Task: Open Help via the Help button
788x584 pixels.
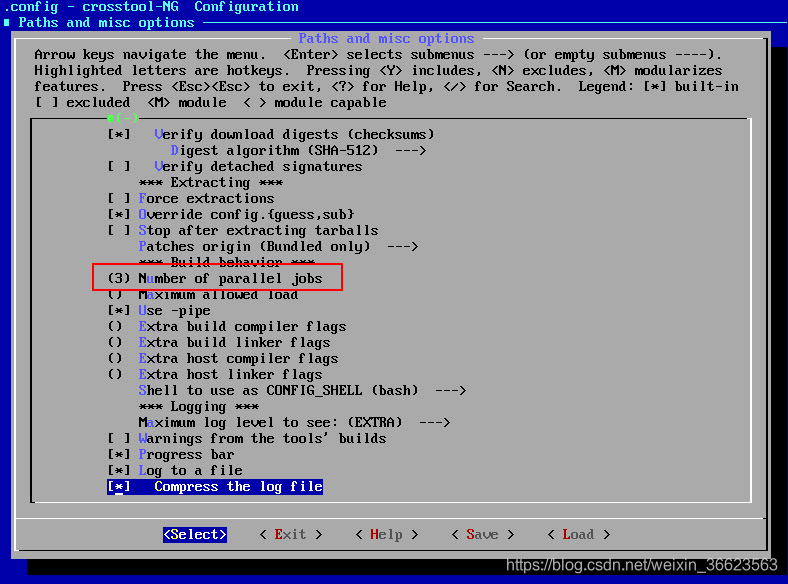Action: (386, 534)
